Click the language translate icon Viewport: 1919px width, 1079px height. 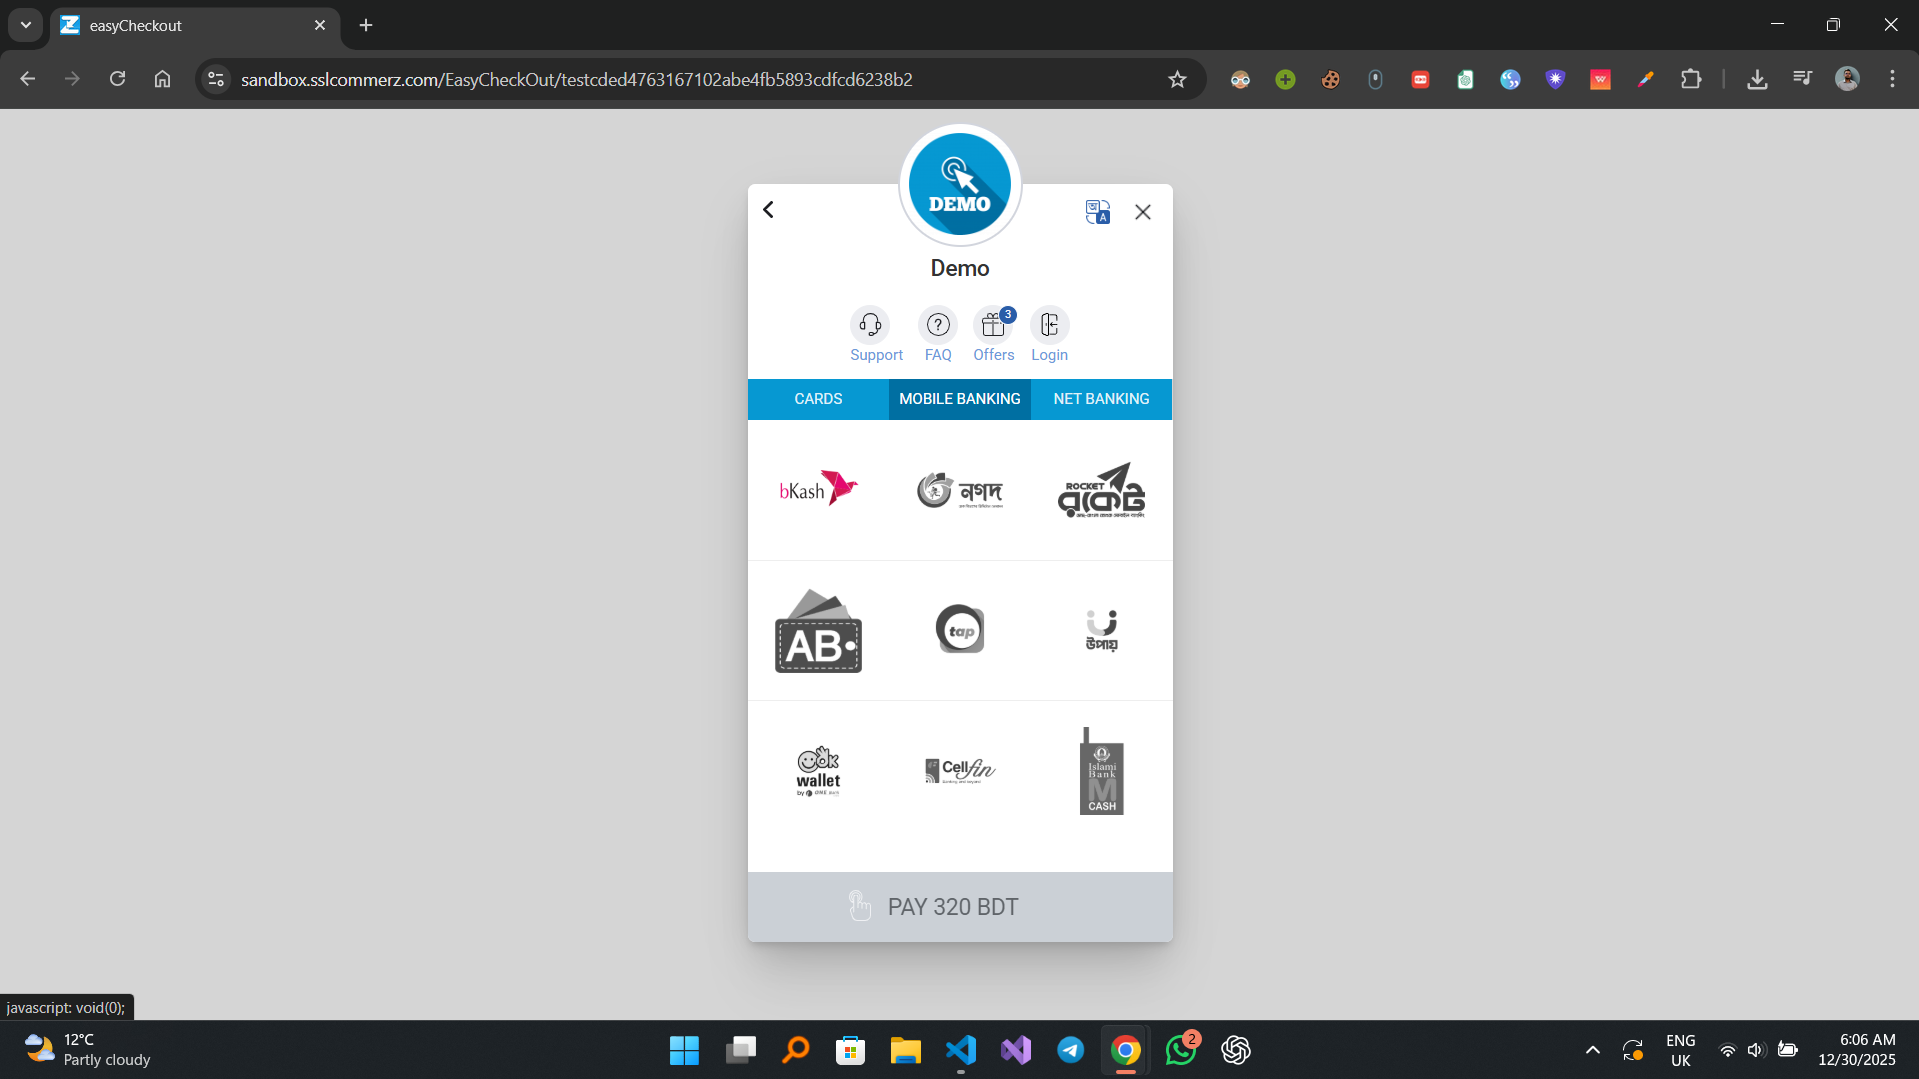1097,211
